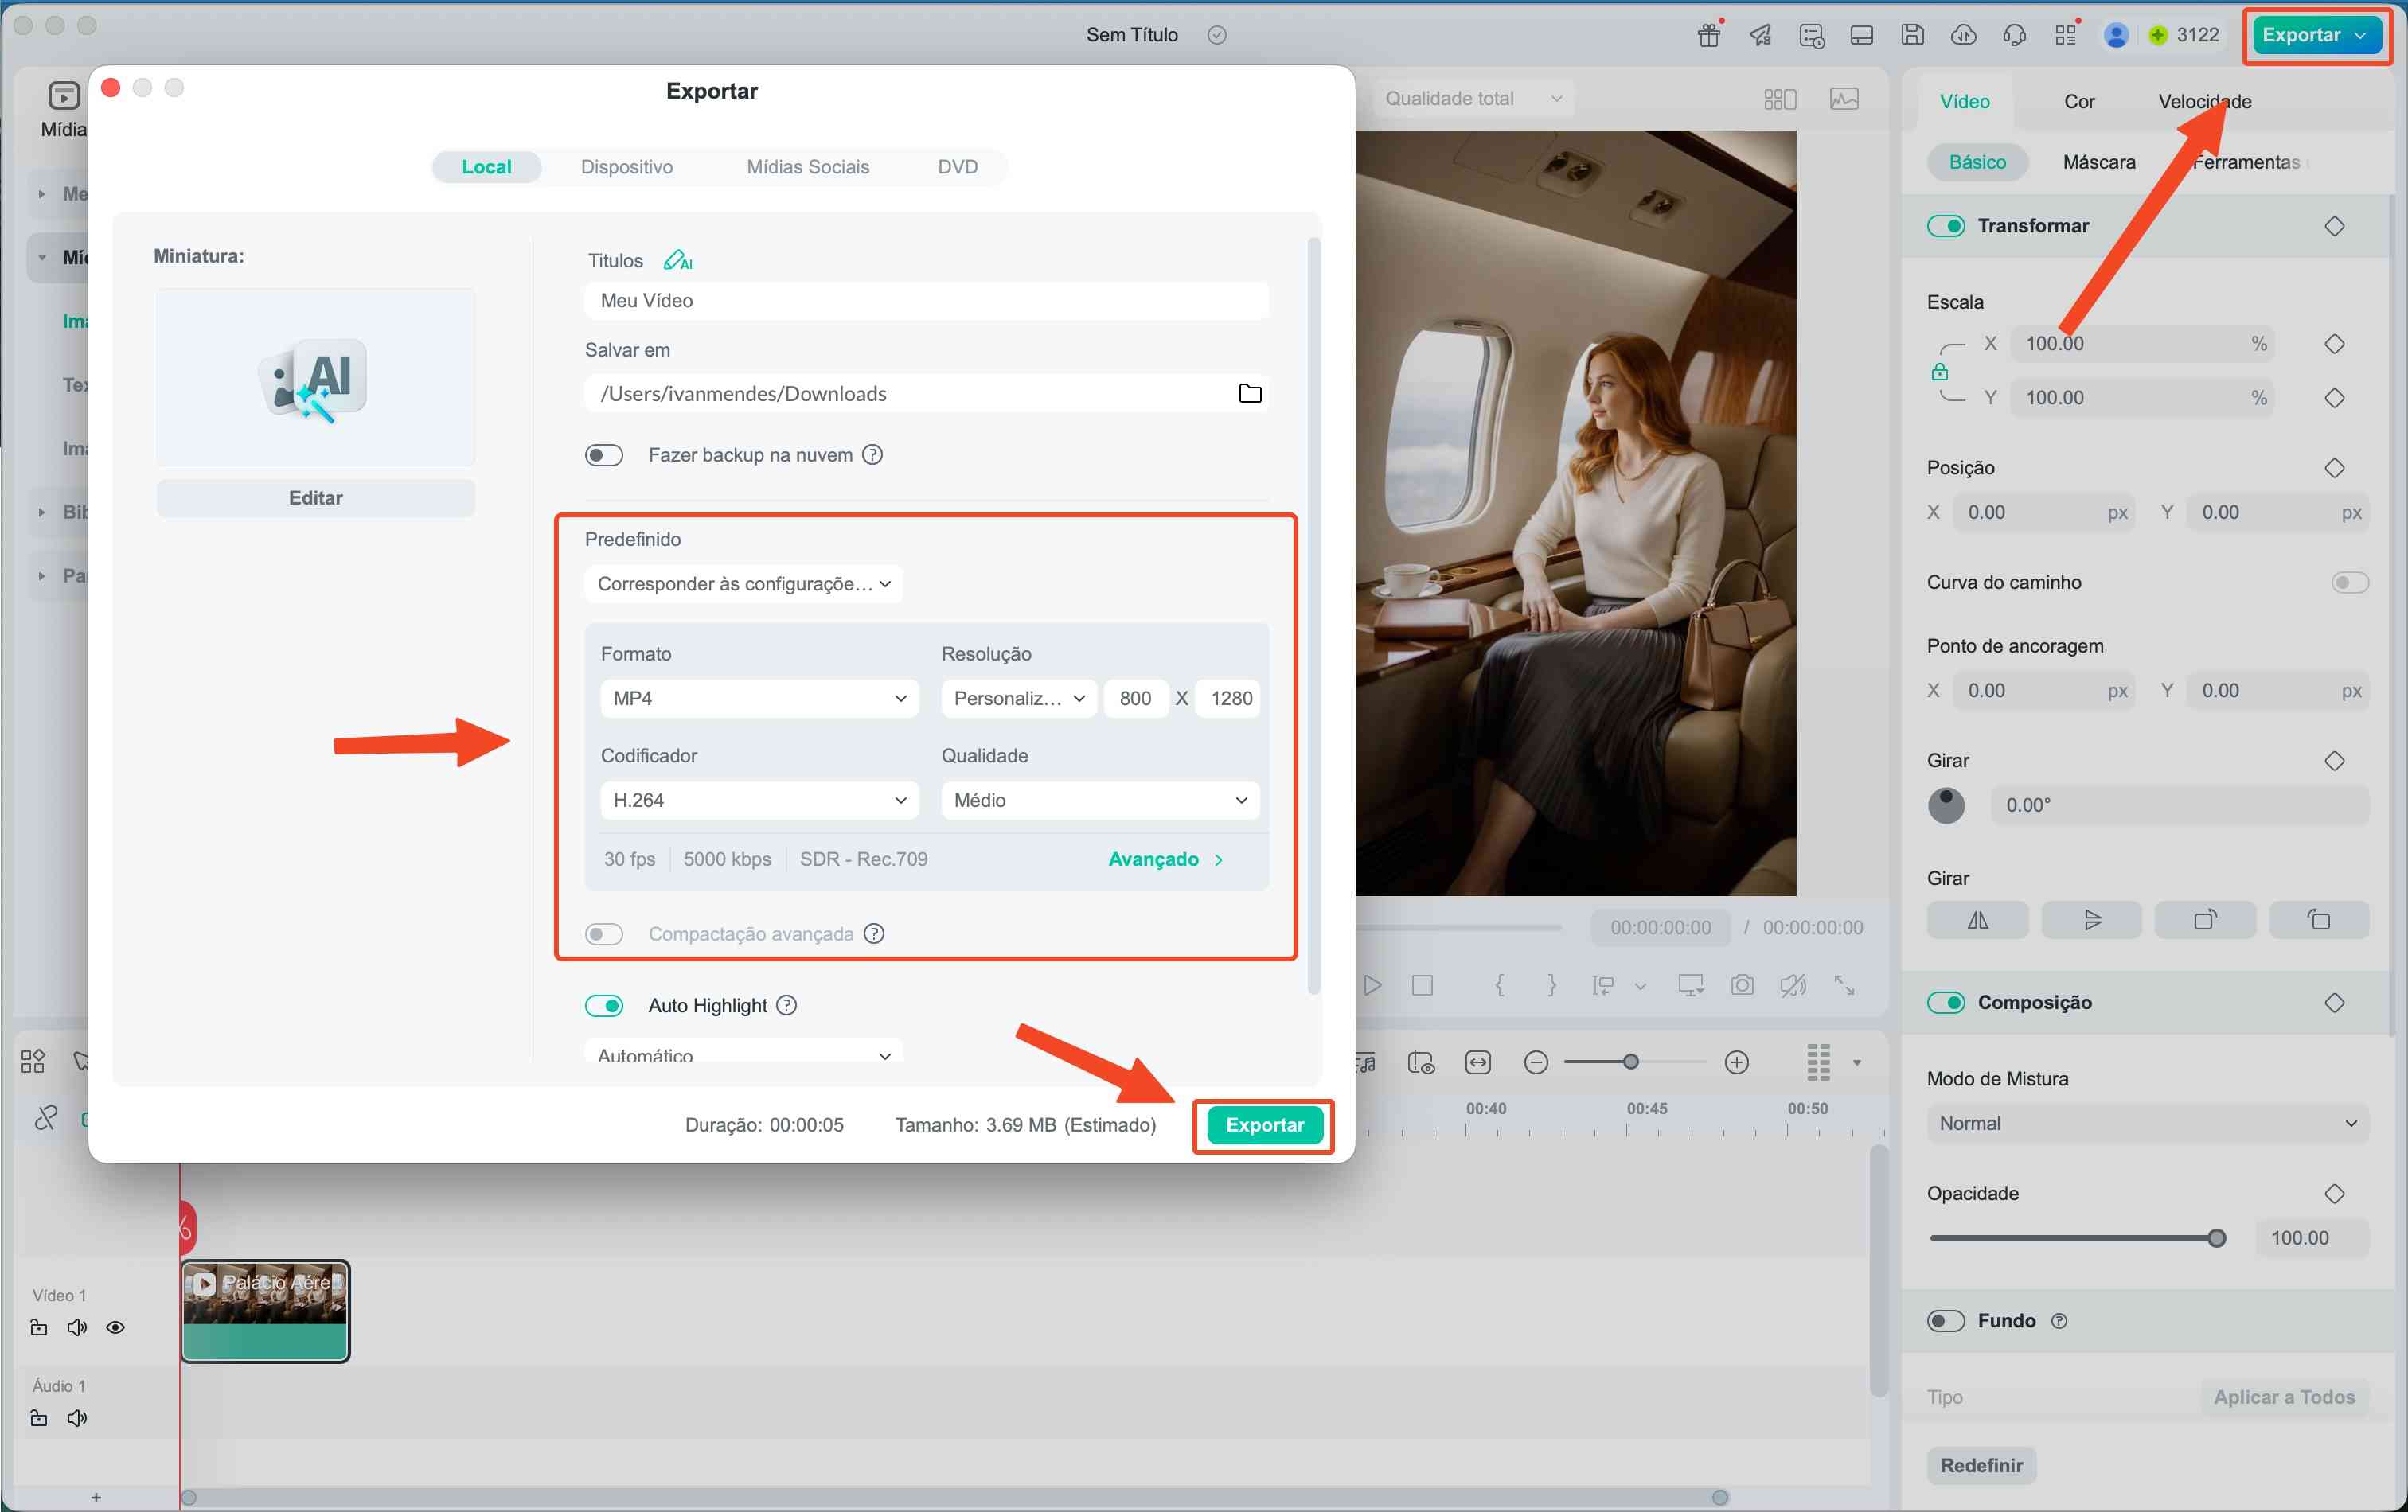This screenshot has width=2408, height=1512.
Task: Open the Qualidade Médio dropdown
Action: tap(1098, 800)
